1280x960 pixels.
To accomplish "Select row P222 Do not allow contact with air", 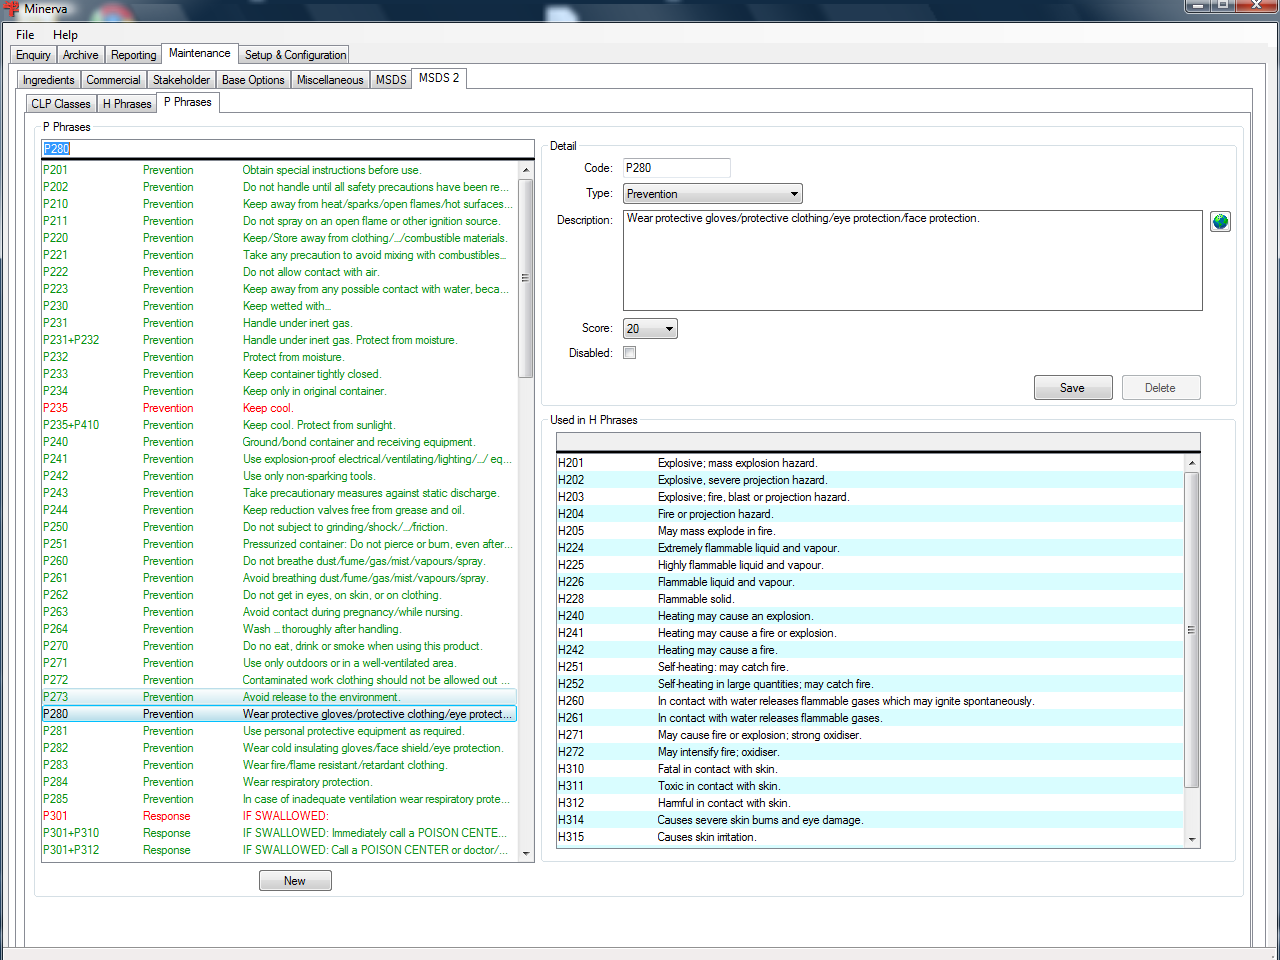I will point(278,272).
